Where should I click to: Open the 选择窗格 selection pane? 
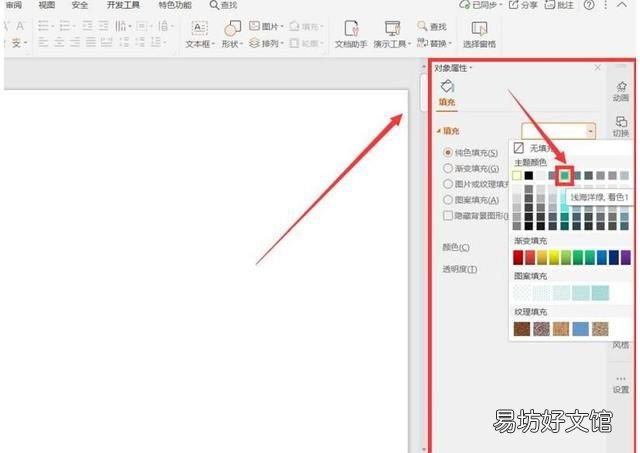point(479,34)
